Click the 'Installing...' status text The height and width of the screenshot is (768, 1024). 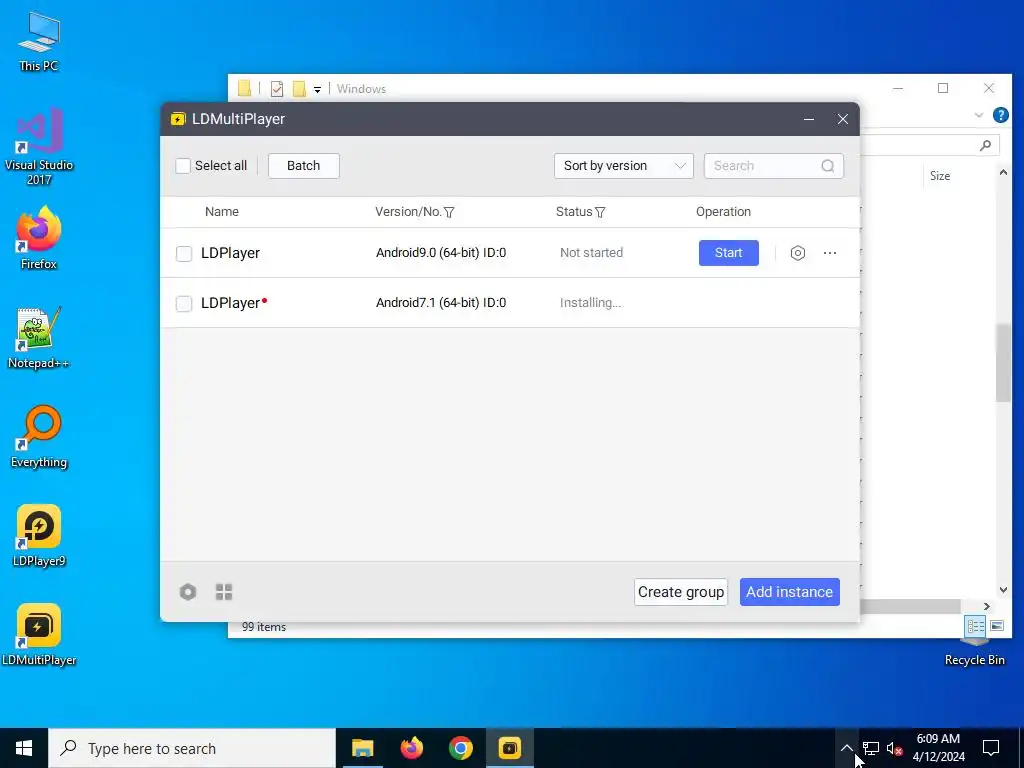coord(590,303)
